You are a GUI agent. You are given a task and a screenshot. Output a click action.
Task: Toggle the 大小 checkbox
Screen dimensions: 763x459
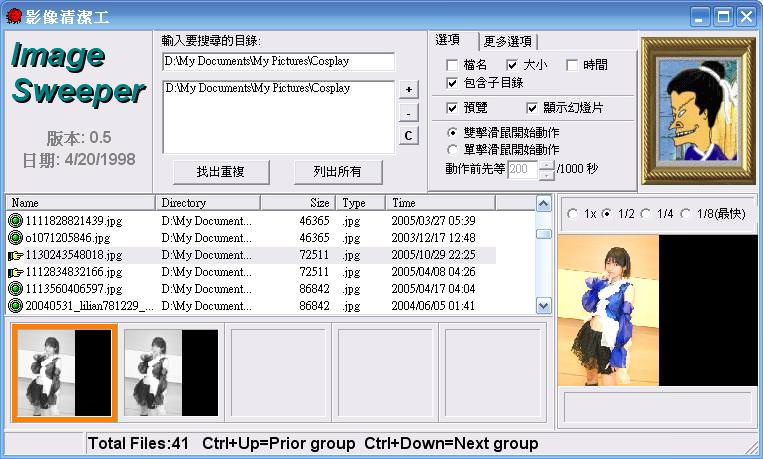tap(512, 65)
